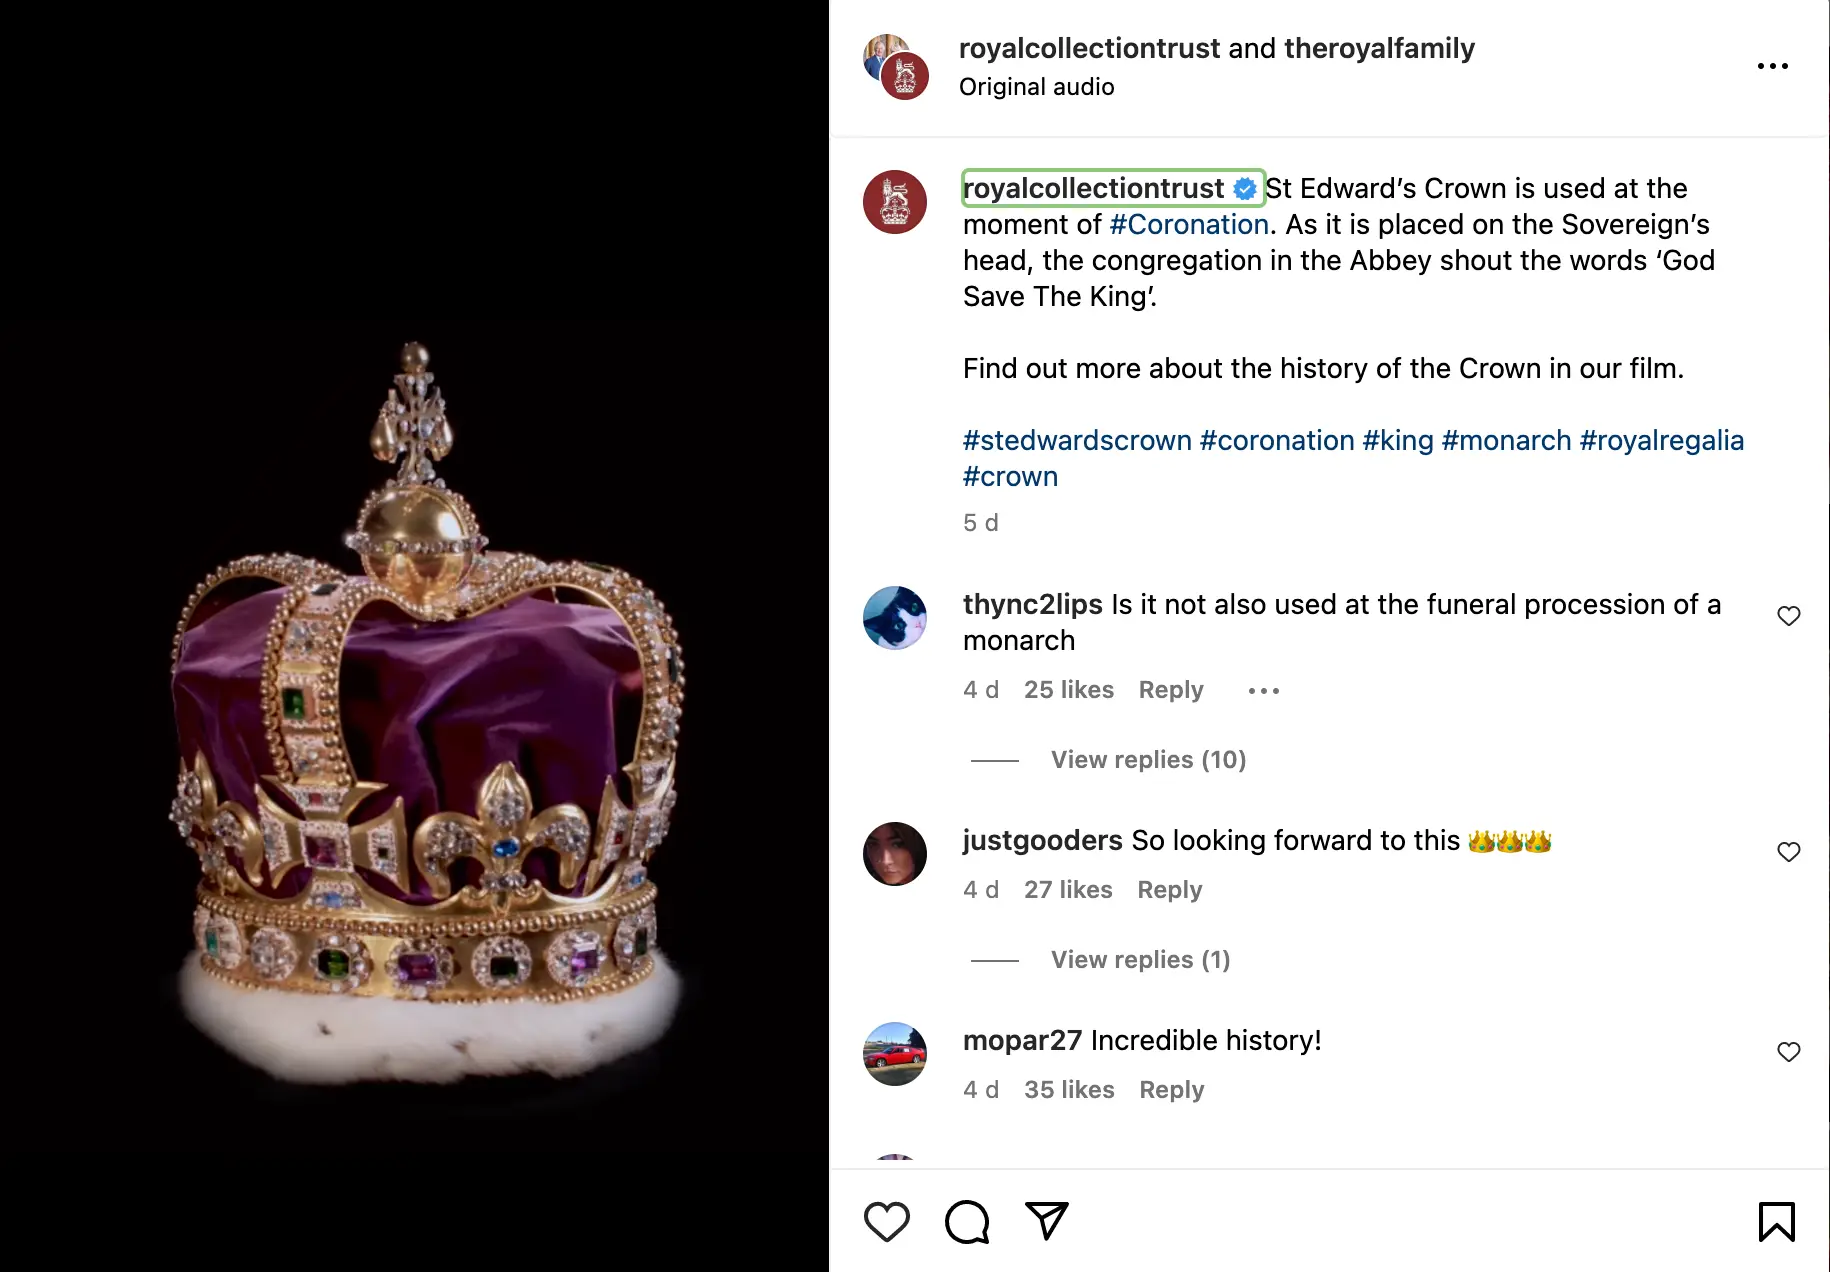Click the 25 likes count on a comment

pos(1069,689)
